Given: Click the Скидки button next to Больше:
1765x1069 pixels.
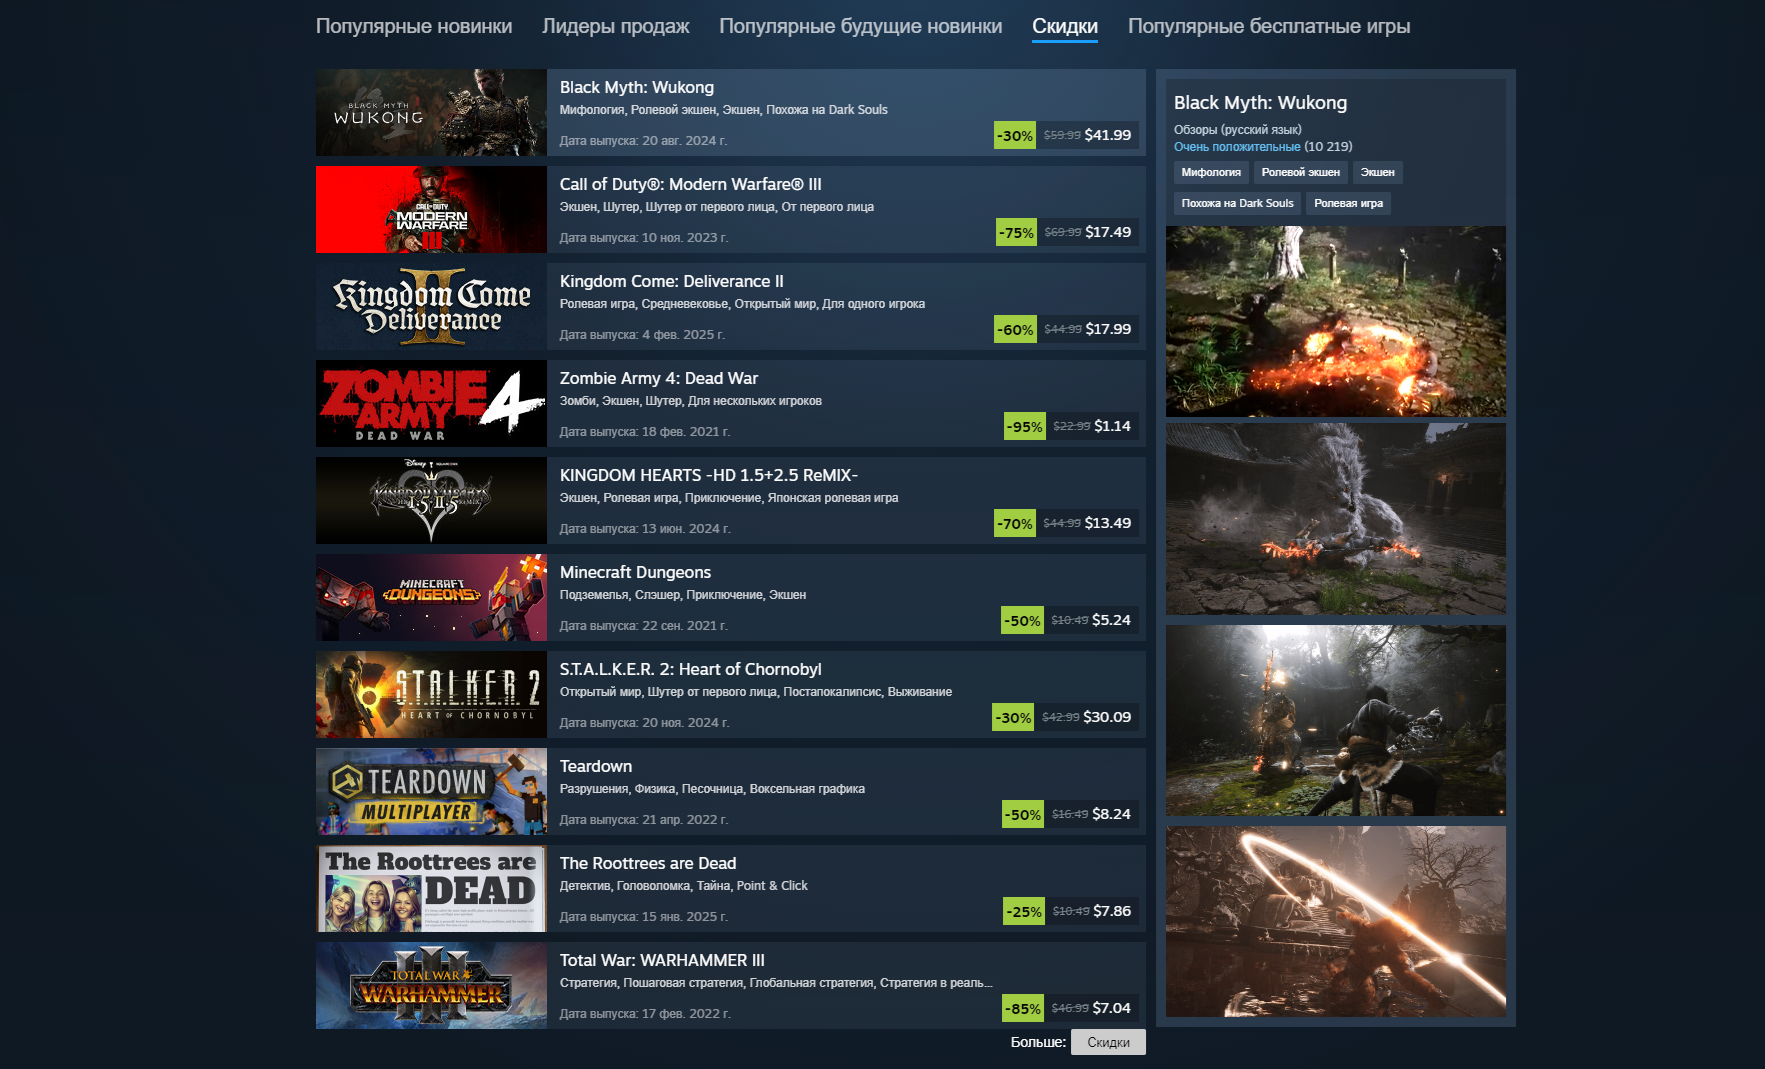Looking at the screenshot, I should (1108, 1042).
